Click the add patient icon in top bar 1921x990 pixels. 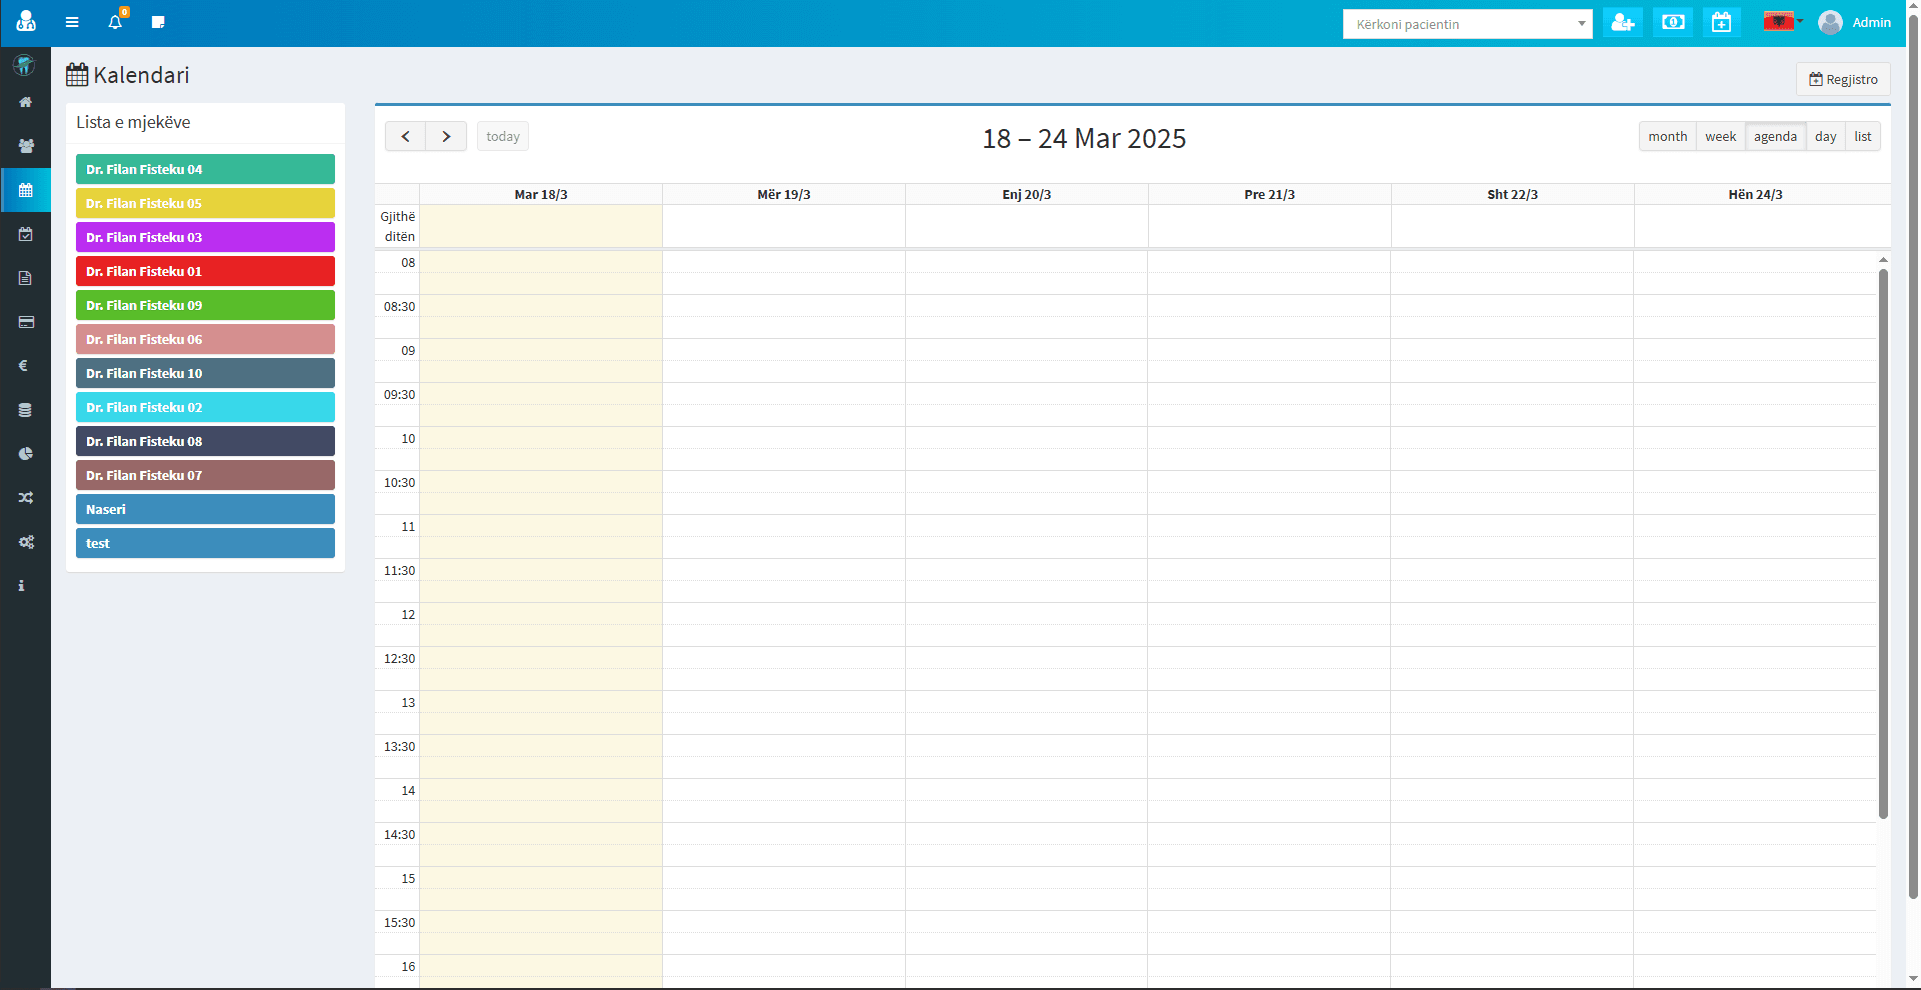coord(1623,22)
